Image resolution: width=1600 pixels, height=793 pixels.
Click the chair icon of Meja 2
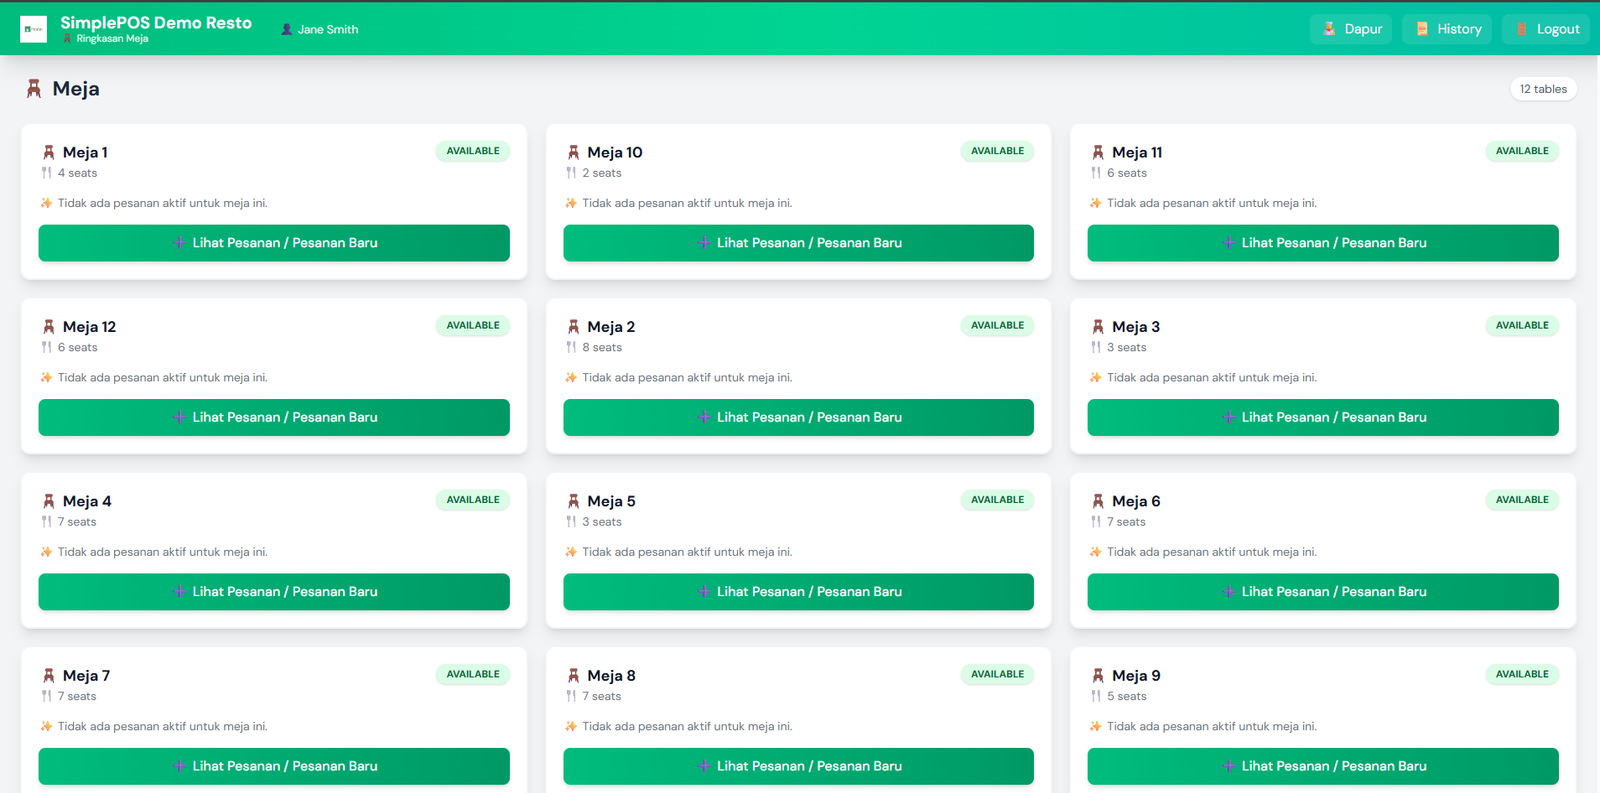pyautogui.click(x=573, y=326)
